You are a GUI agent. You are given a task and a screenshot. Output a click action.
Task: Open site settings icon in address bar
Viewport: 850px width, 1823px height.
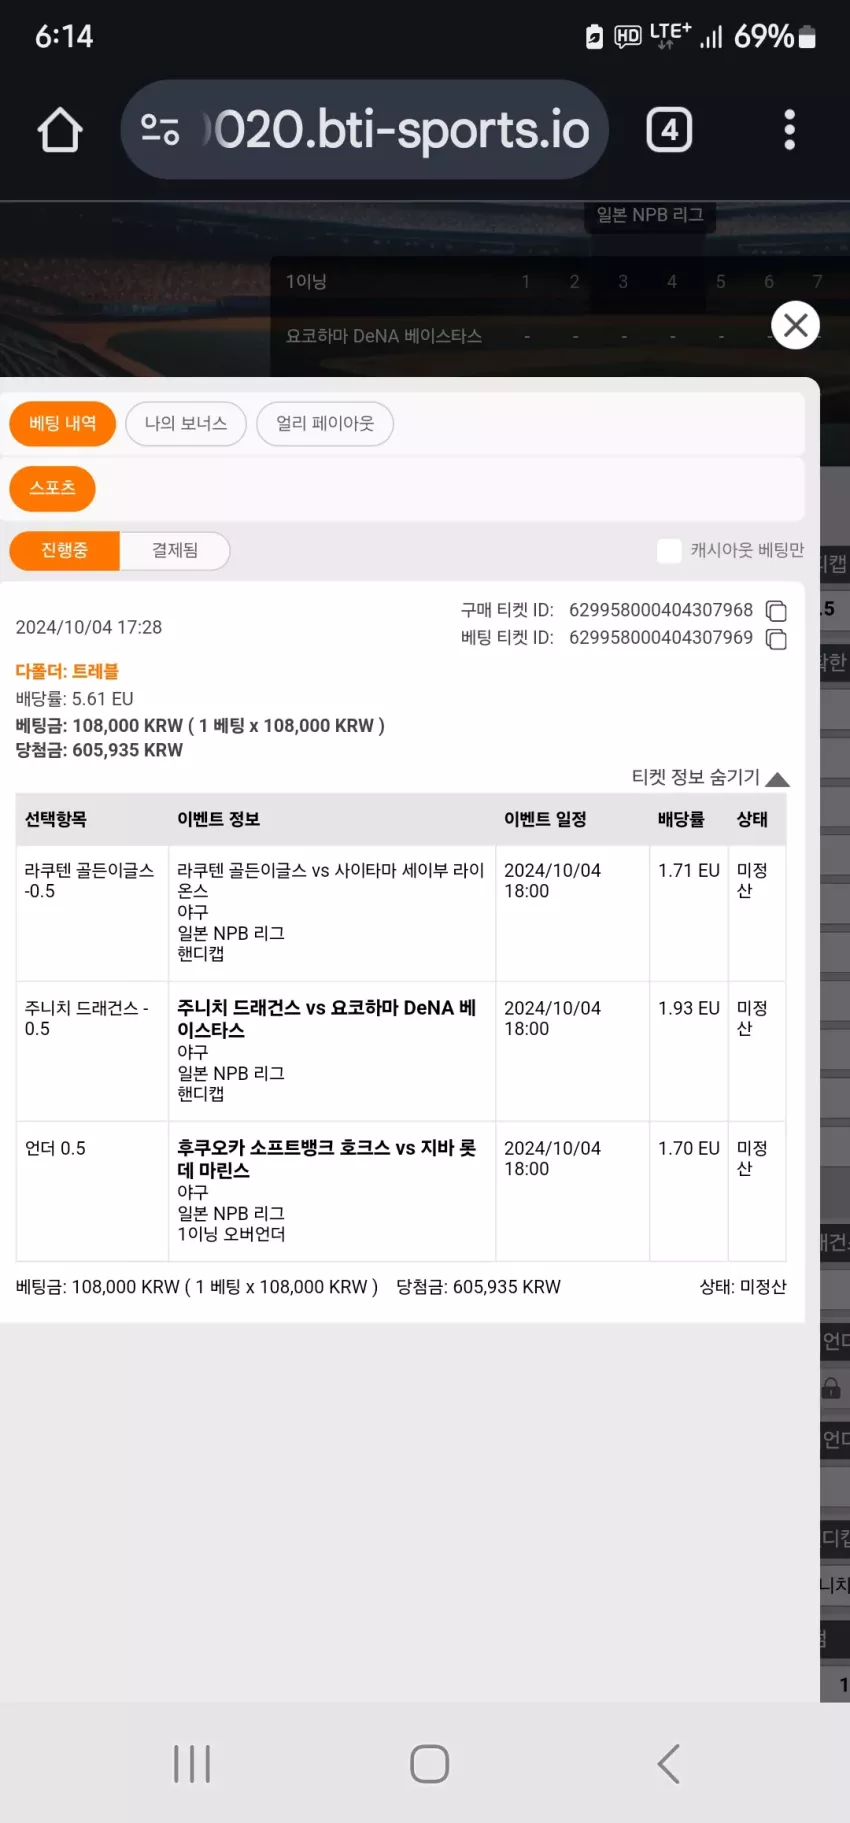(x=160, y=130)
